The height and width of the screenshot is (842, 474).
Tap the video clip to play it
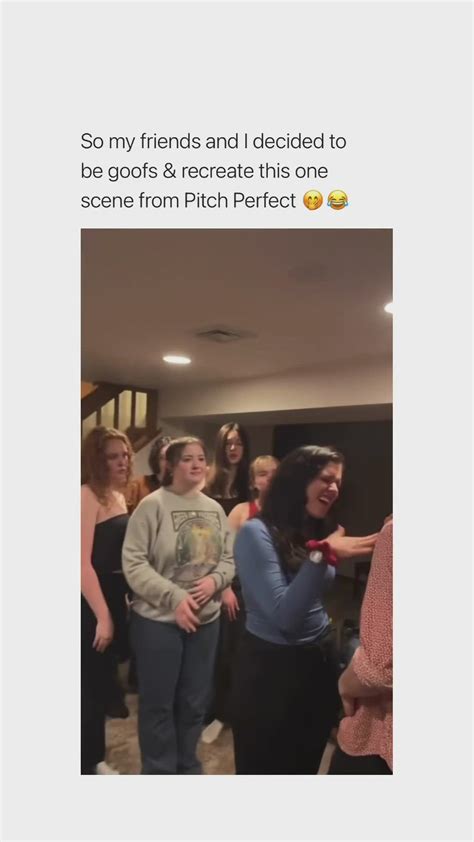pos(237,501)
